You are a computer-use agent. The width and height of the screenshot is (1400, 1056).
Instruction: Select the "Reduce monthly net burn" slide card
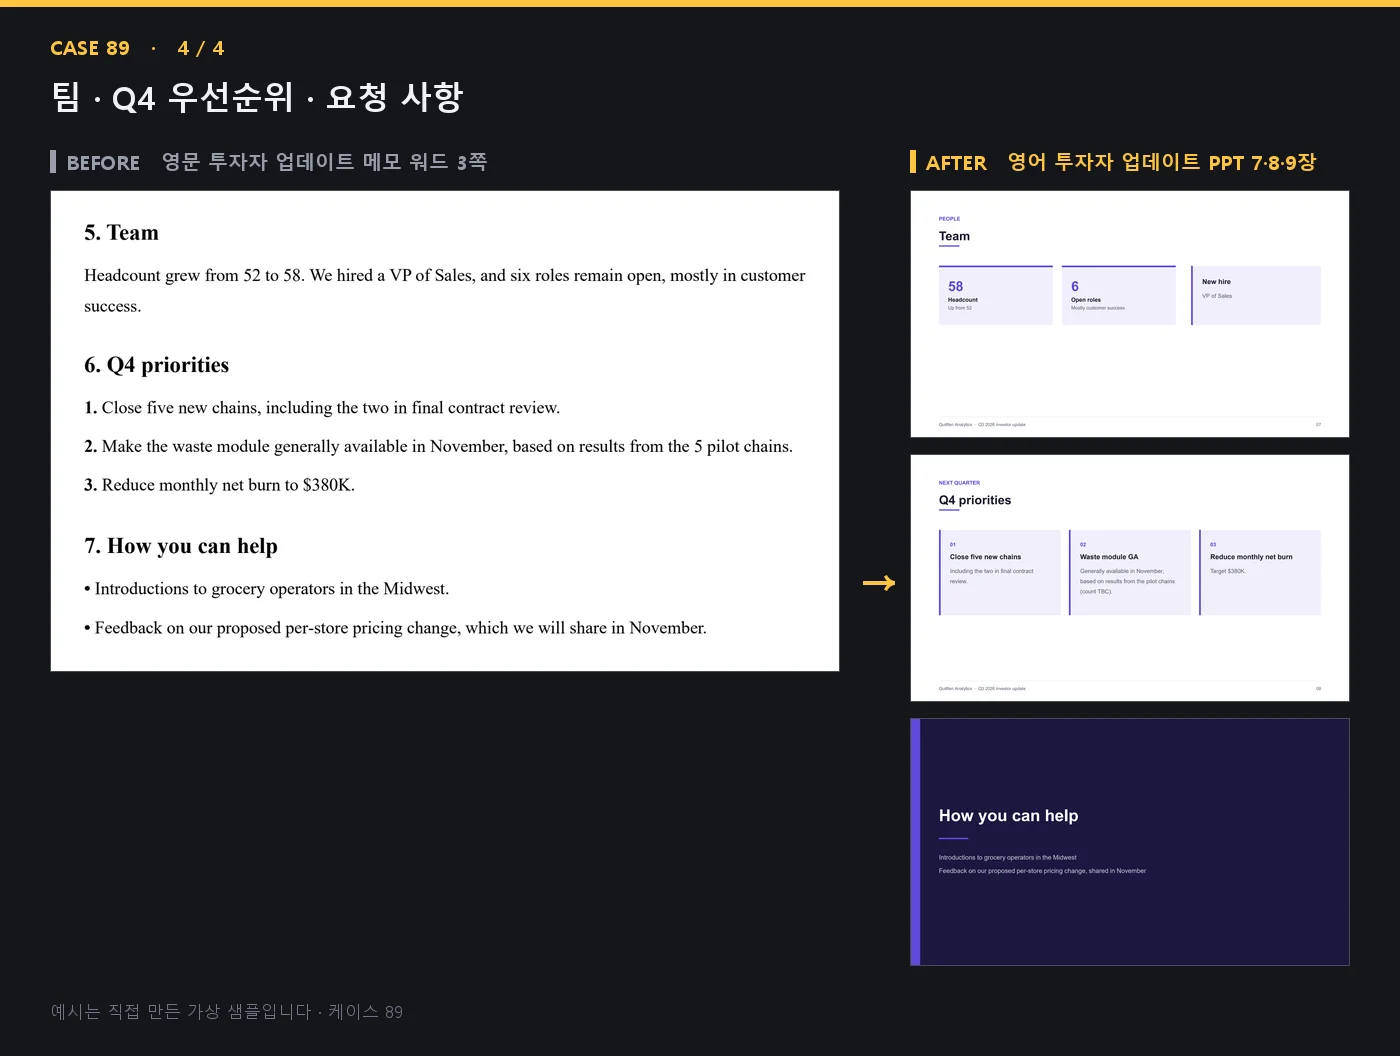(x=1260, y=572)
